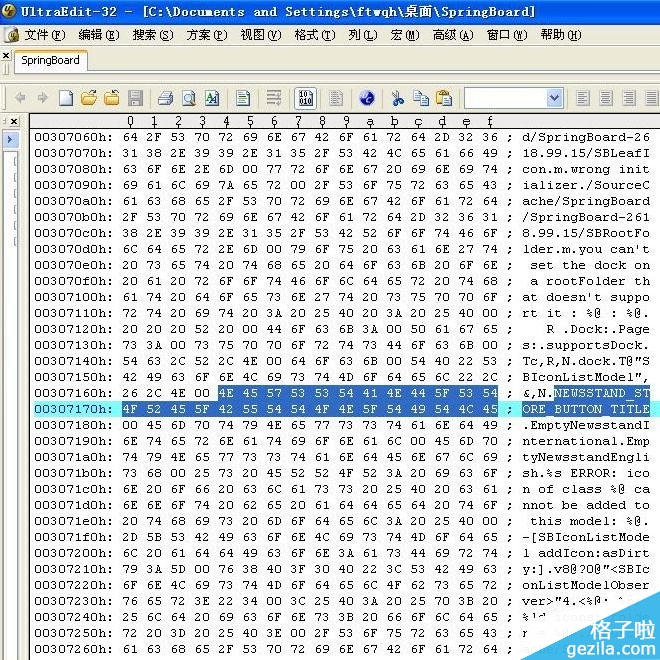Click ASCII text '-[SBIconListMode'
The width and height of the screenshot is (660, 660).
pos(586,537)
